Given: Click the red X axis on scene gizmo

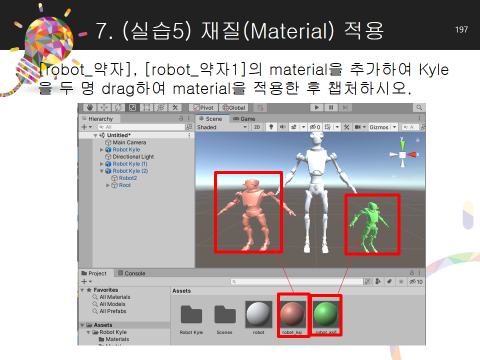Looking at the screenshot, I should 413,155.
